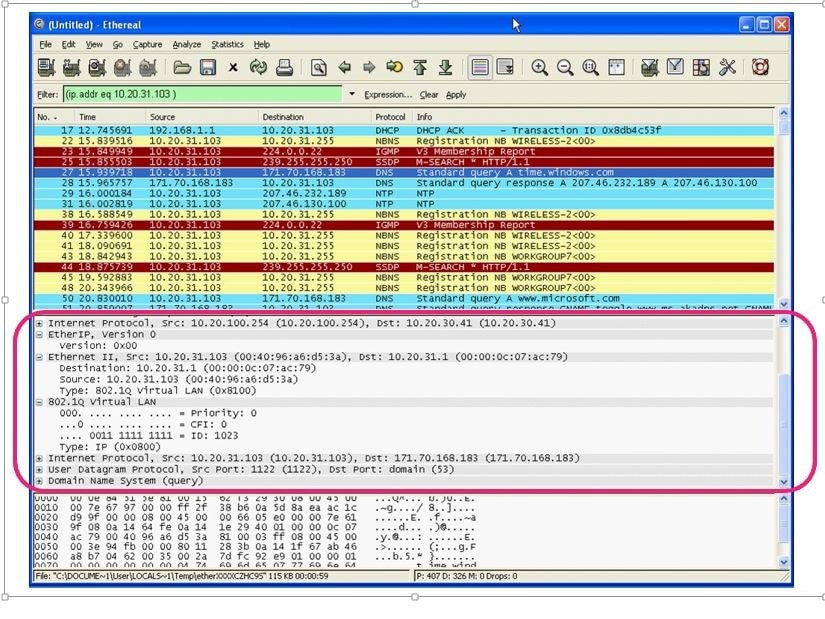
Task: Open the File menu
Action: click(x=45, y=45)
